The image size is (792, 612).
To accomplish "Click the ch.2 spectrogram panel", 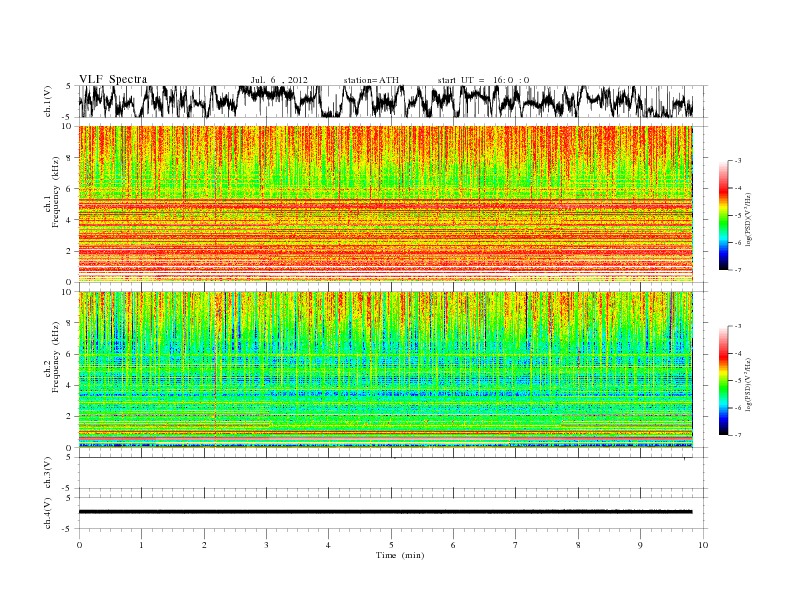I will coord(386,369).
